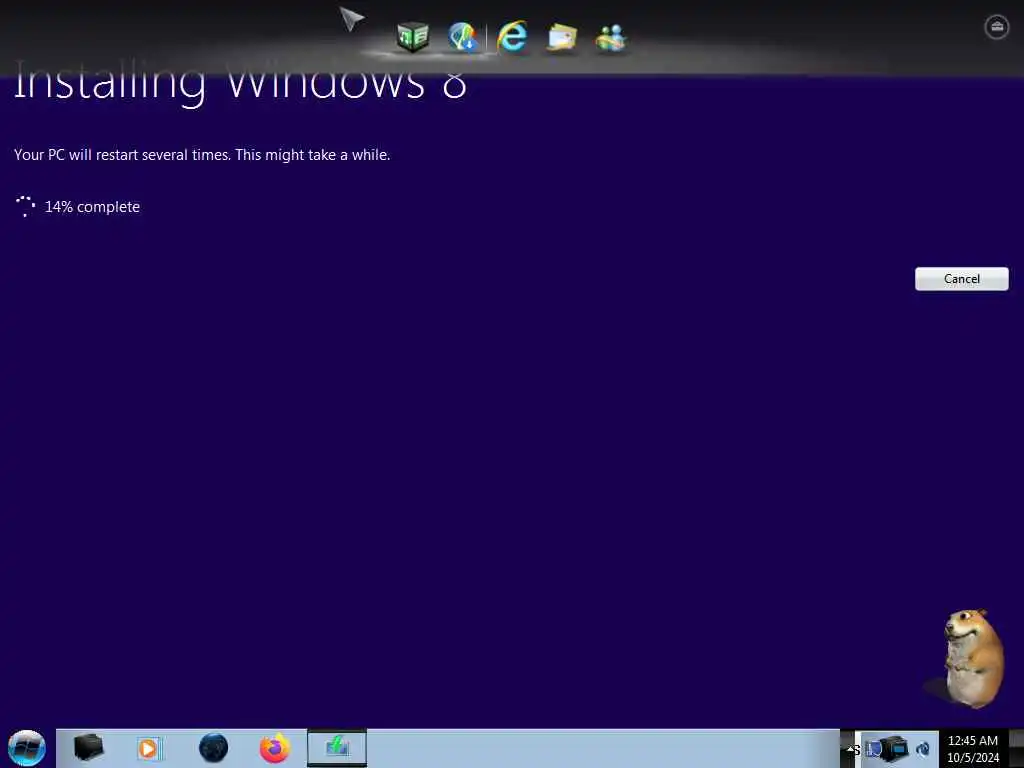The width and height of the screenshot is (1024, 768).
Task: Launch Internet Explorer from the top dock
Action: [x=513, y=37]
